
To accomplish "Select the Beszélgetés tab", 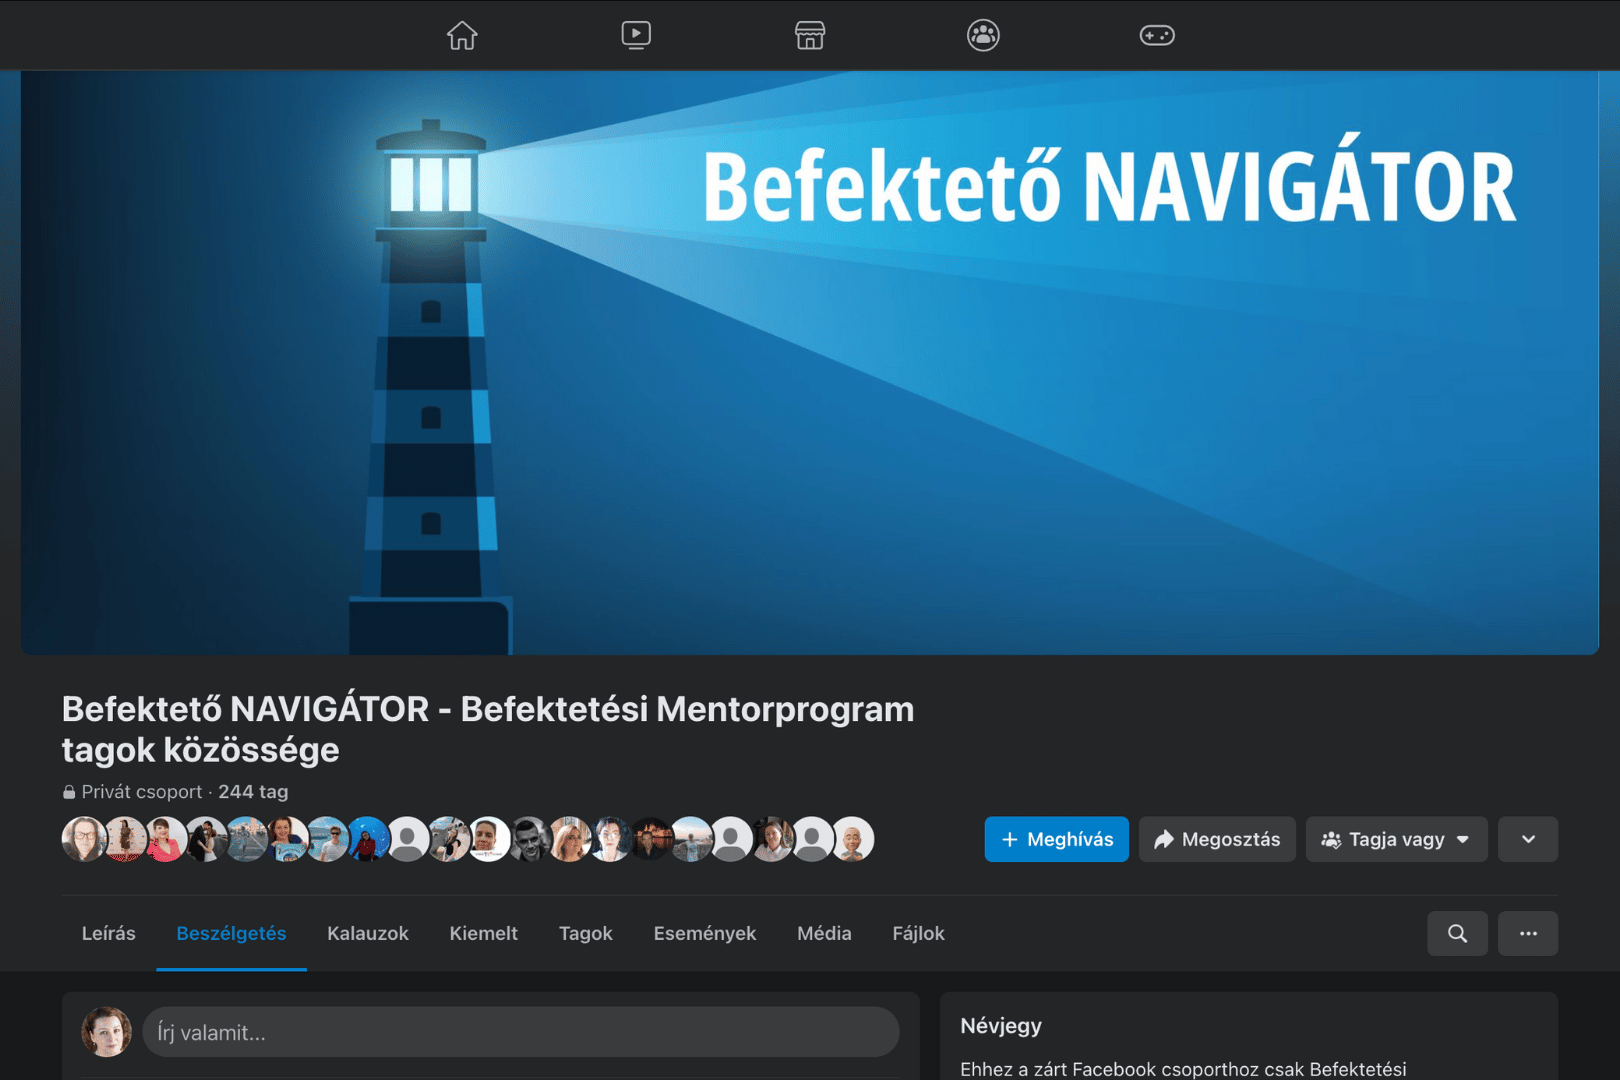I will coord(231,933).
